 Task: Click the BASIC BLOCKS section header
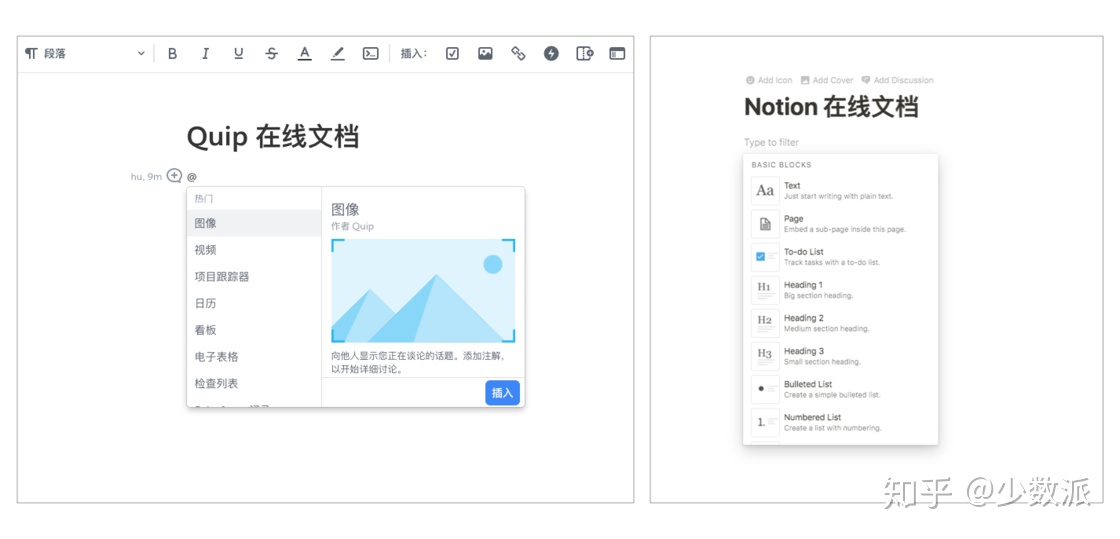[x=781, y=165]
